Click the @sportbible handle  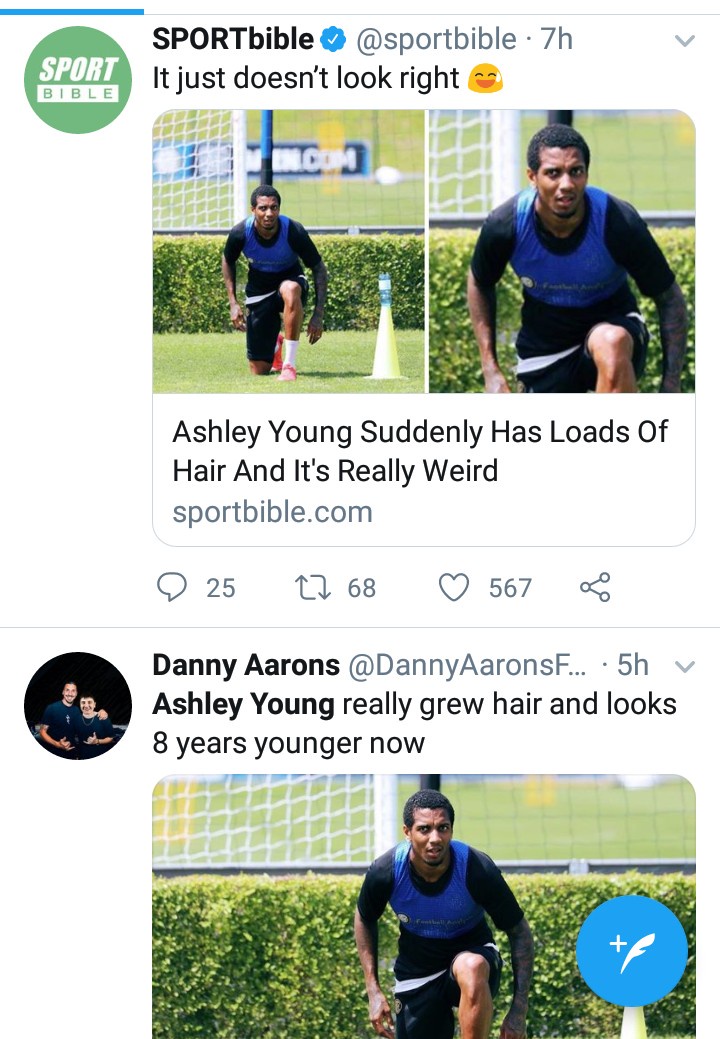click(x=438, y=40)
